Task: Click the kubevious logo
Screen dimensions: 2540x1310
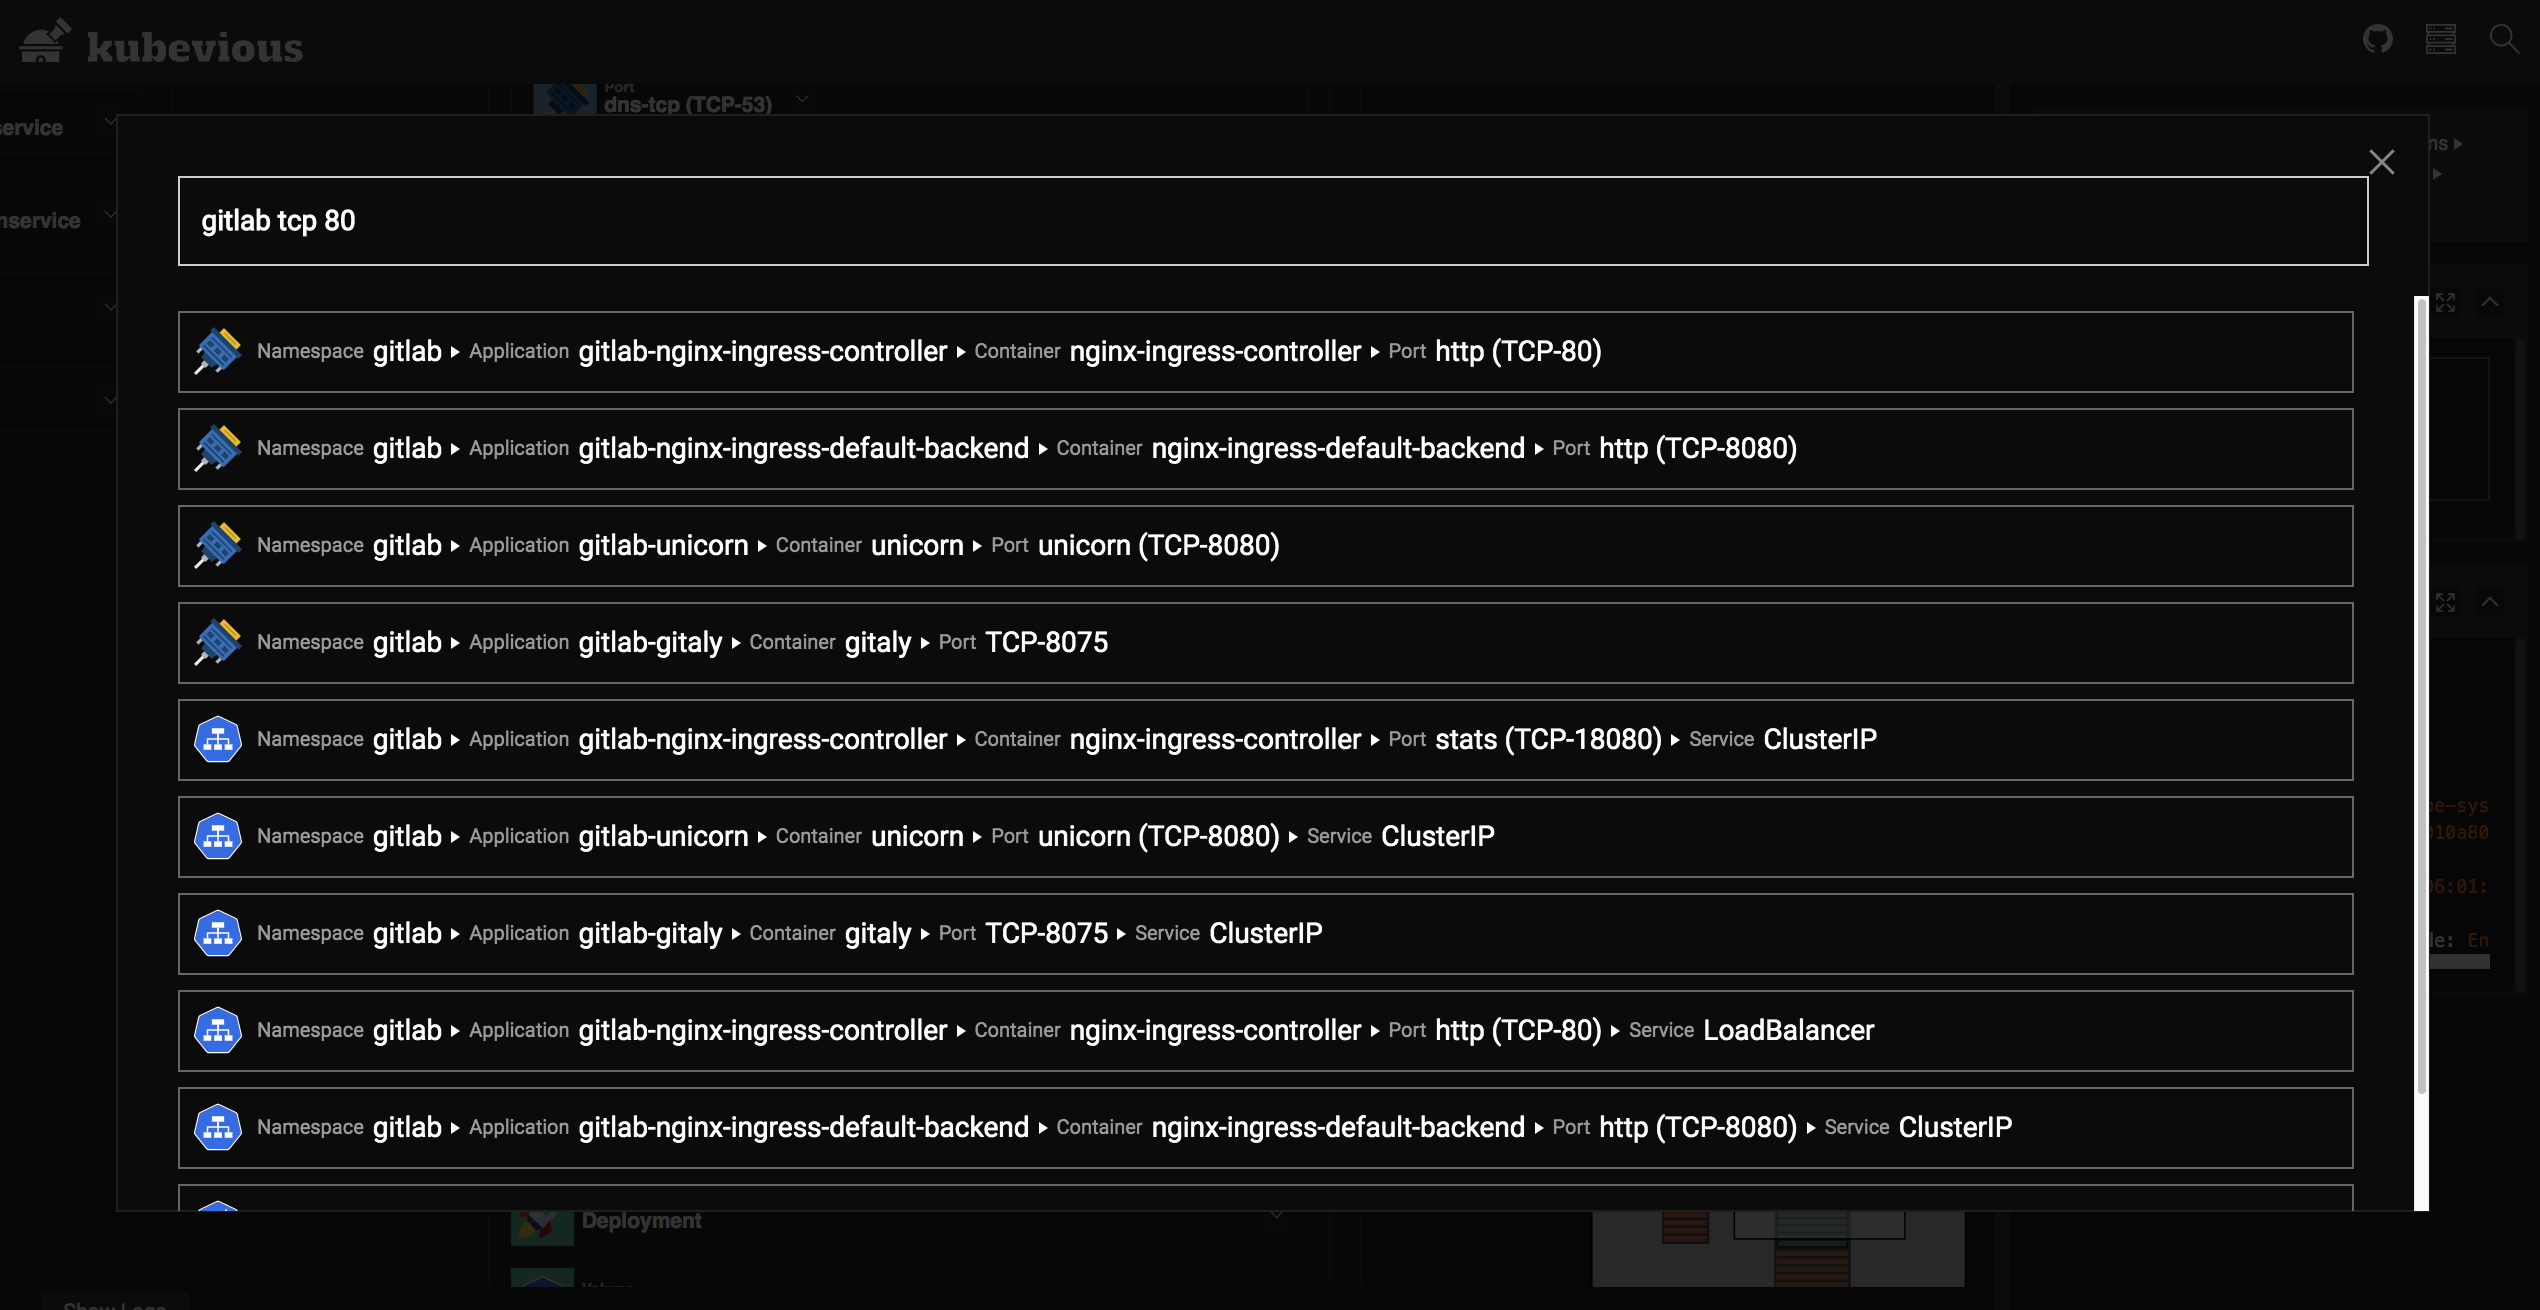Action: coord(161,43)
